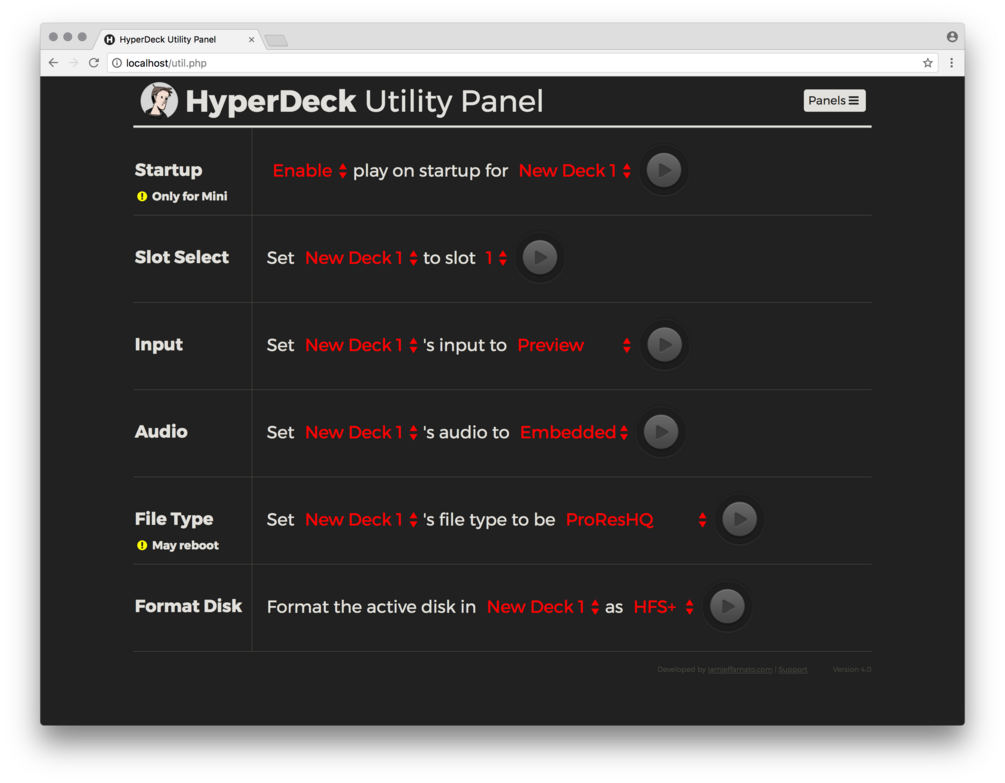This screenshot has width=1005, height=783.
Task: Run the Input row play button
Action: tap(664, 345)
